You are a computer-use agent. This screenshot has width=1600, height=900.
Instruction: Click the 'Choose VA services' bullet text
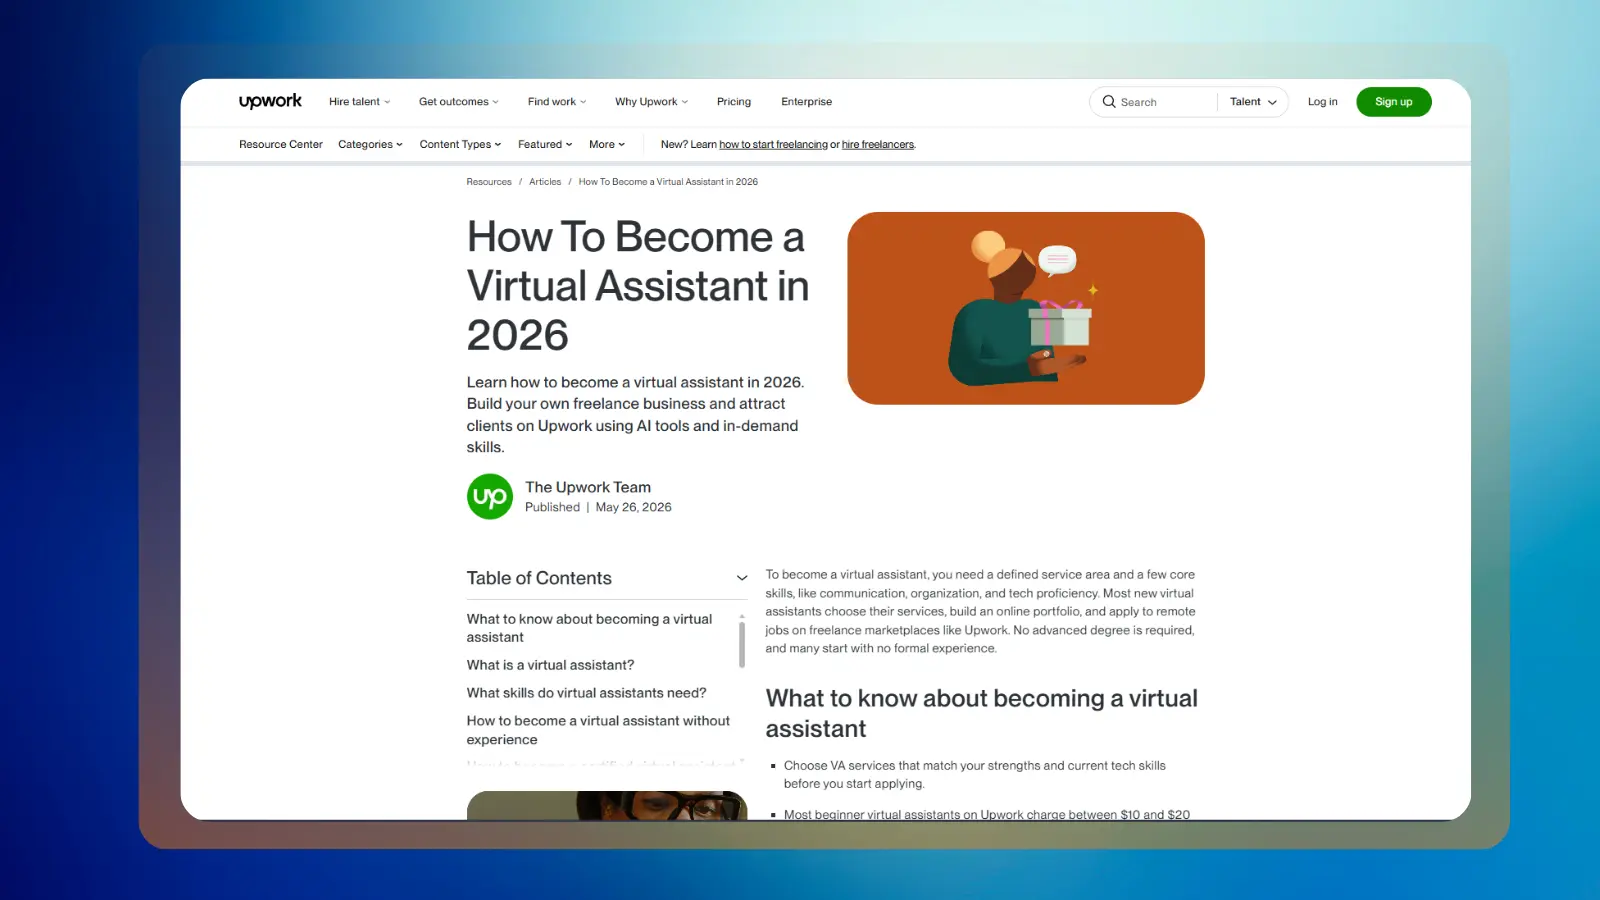point(975,775)
